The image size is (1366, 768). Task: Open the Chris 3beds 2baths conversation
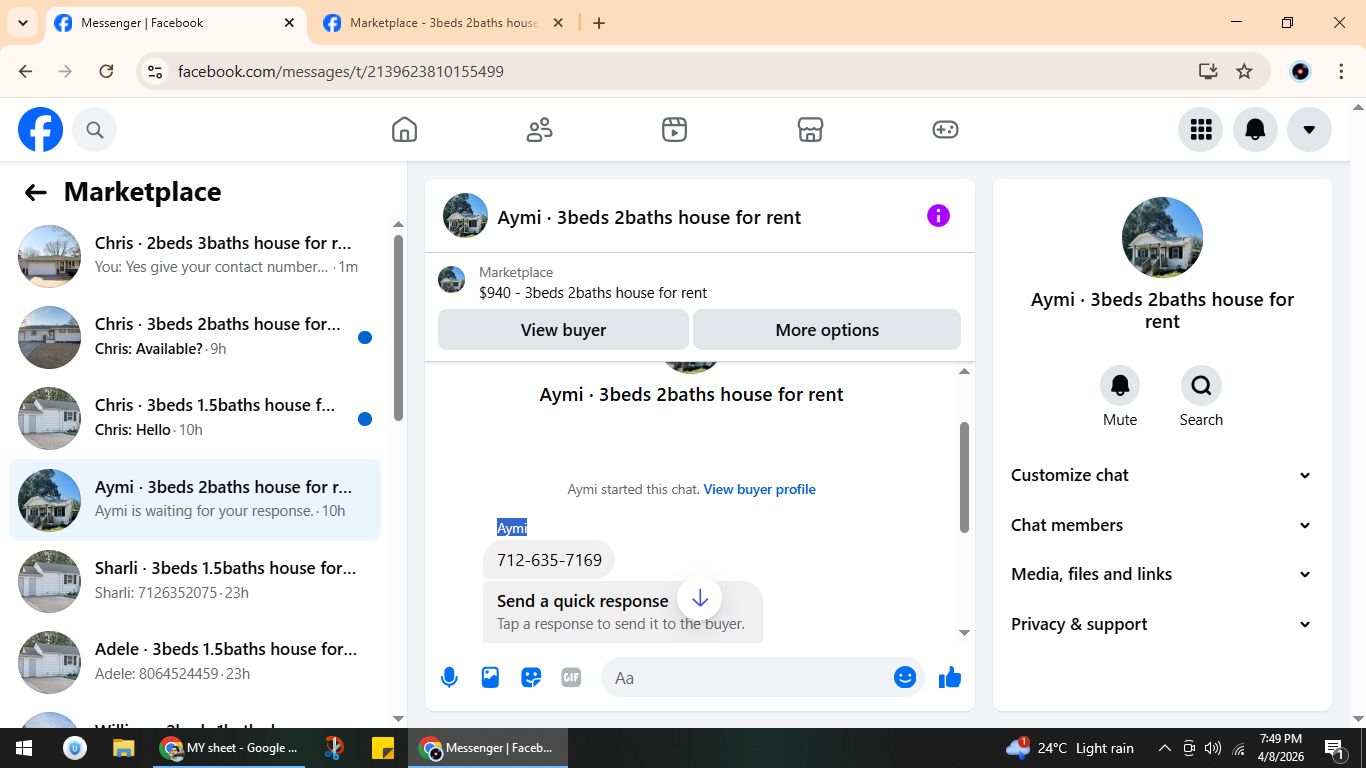coord(195,337)
